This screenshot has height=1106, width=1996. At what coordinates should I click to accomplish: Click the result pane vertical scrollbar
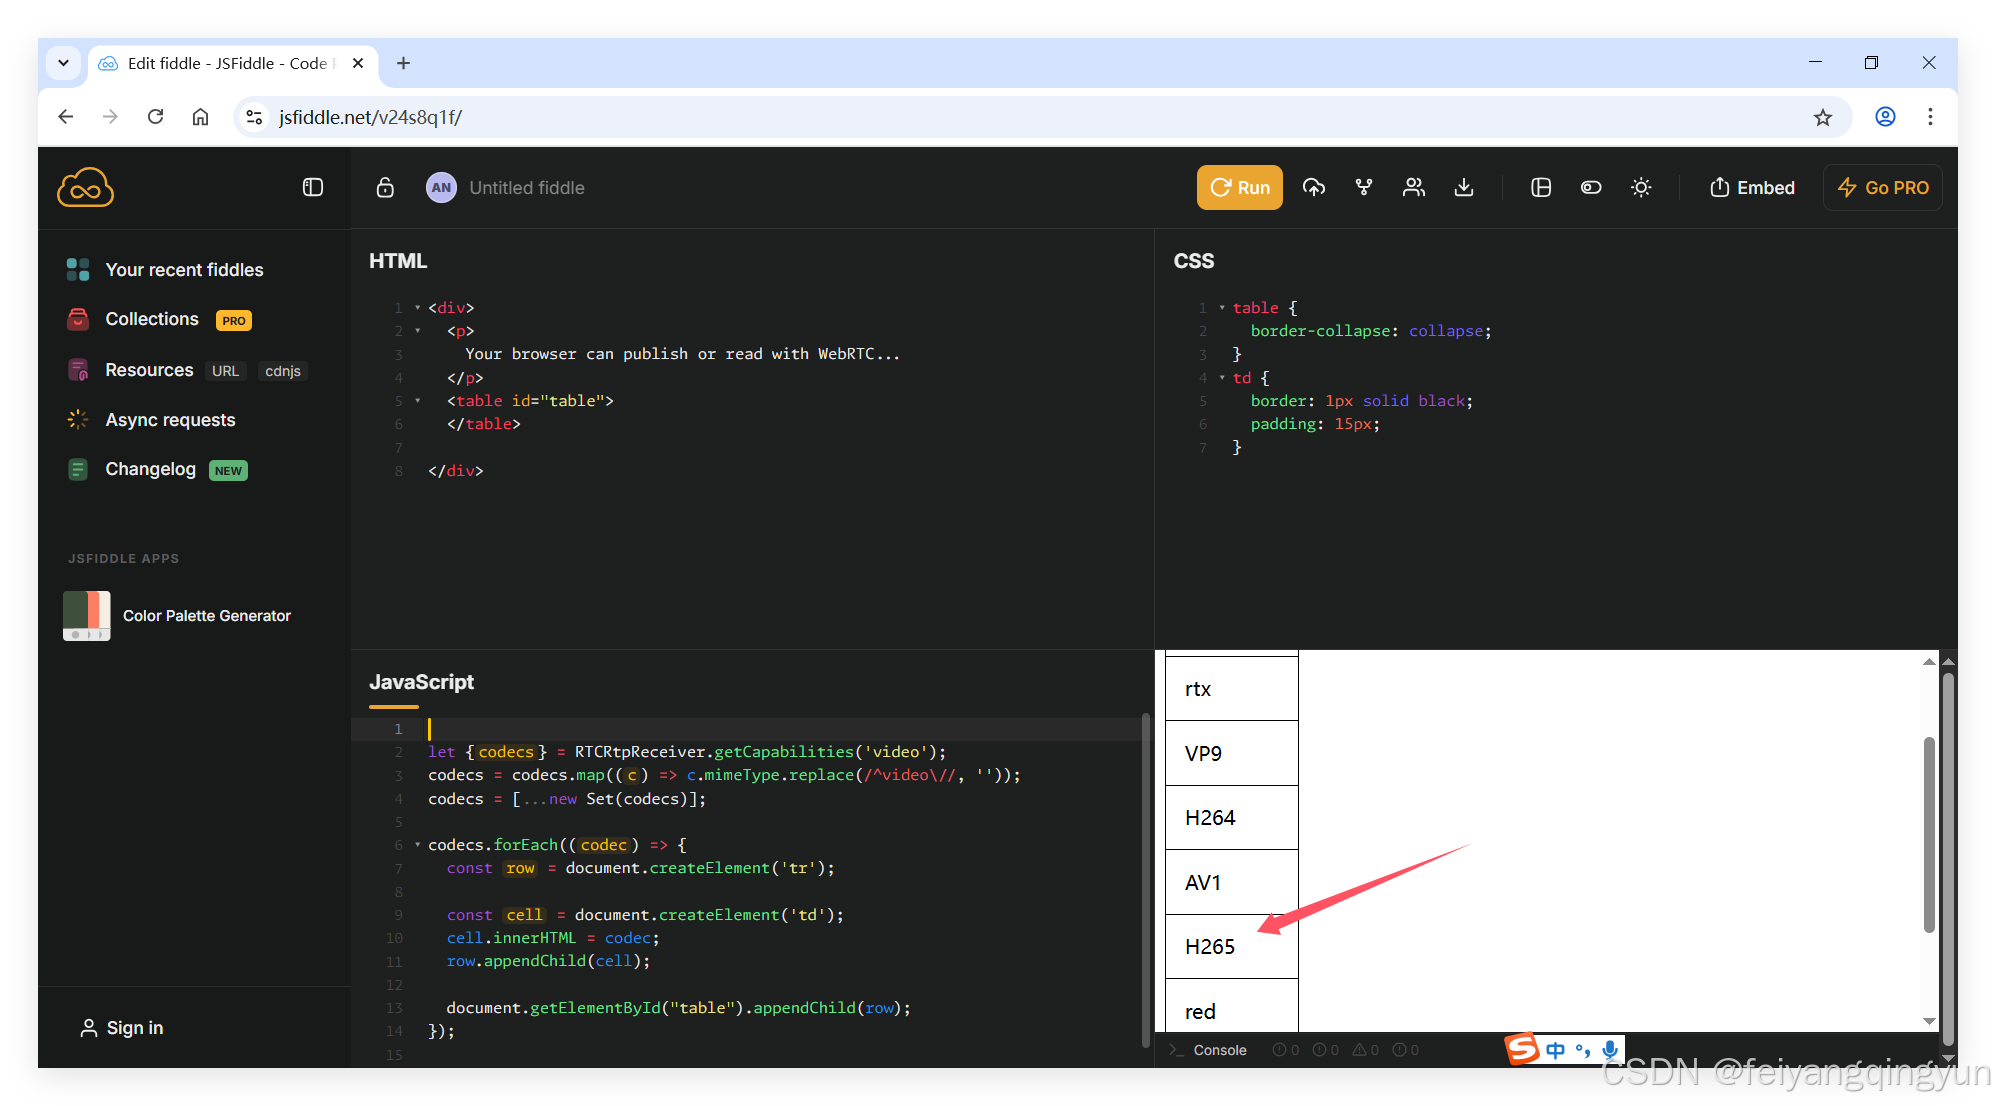tap(1929, 835)
